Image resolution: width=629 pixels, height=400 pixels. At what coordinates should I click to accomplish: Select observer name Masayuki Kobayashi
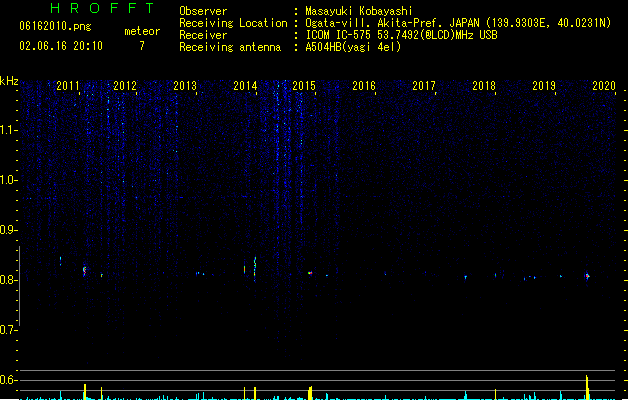(x=359, y=11)
